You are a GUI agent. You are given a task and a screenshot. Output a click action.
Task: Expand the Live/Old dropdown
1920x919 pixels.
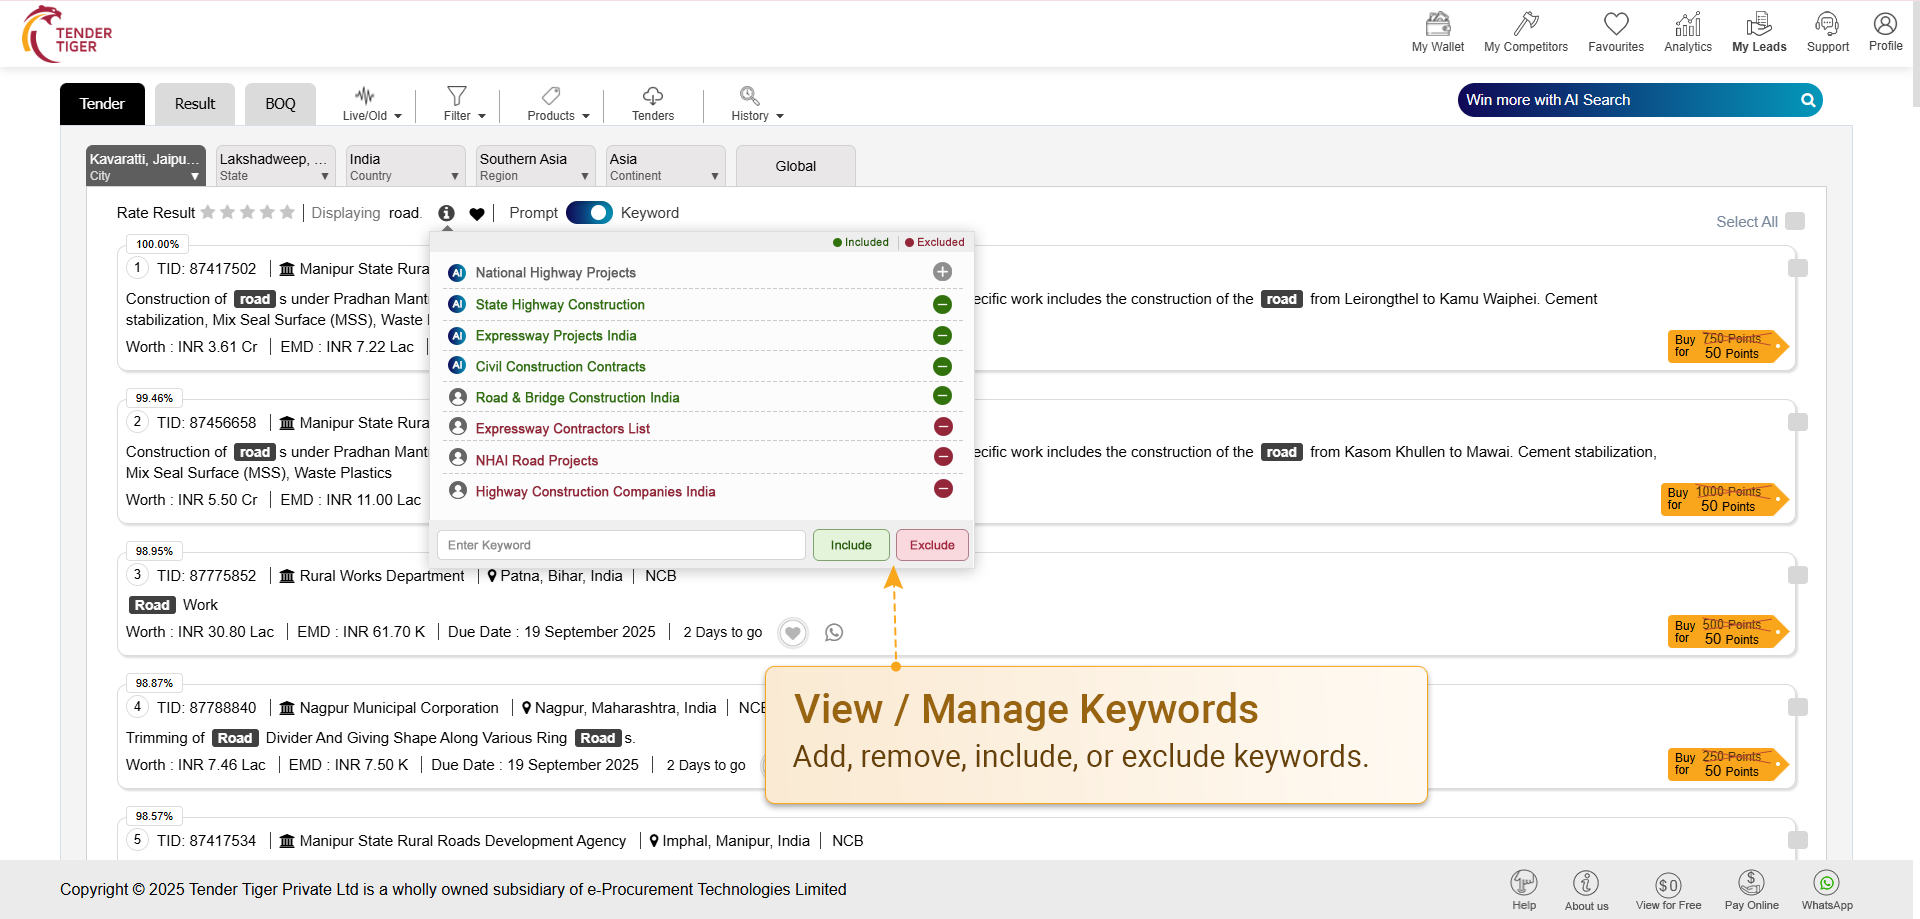(x=371, y=104)
